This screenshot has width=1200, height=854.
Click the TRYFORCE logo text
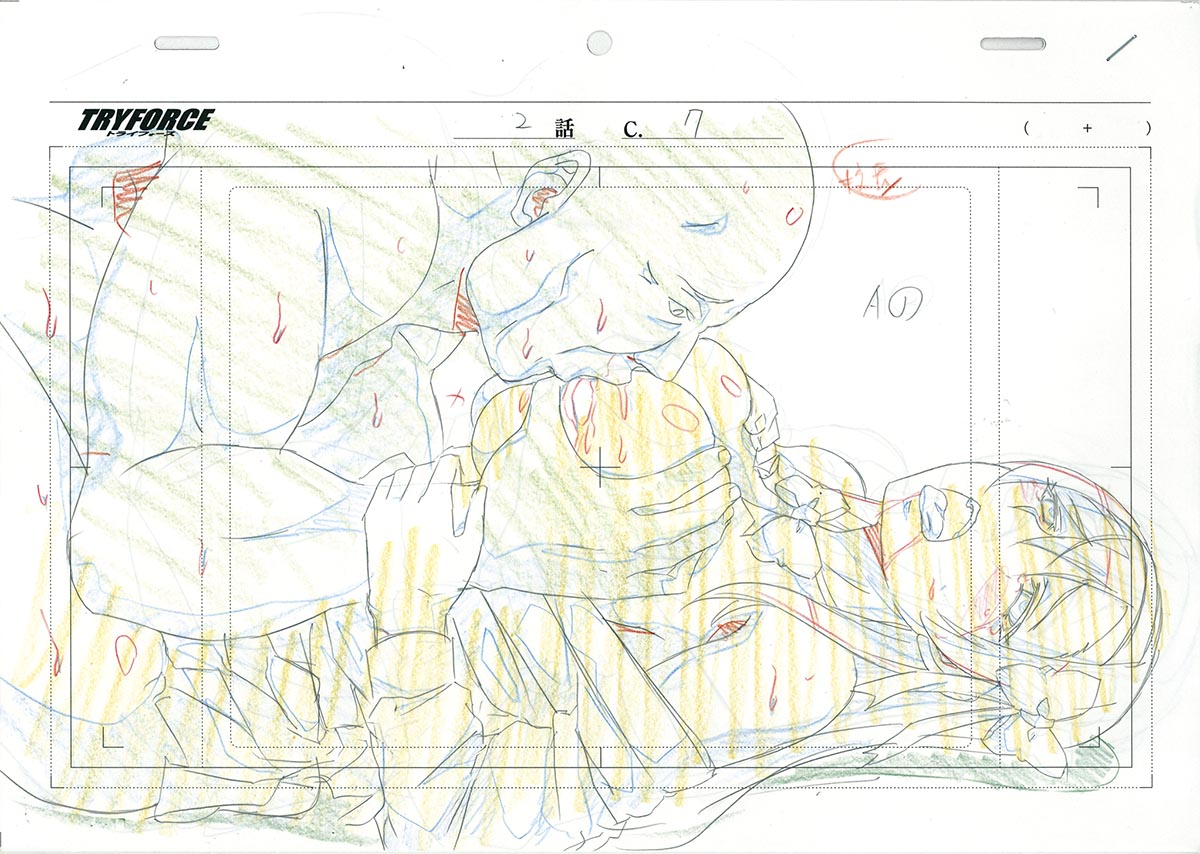(146, 122)
